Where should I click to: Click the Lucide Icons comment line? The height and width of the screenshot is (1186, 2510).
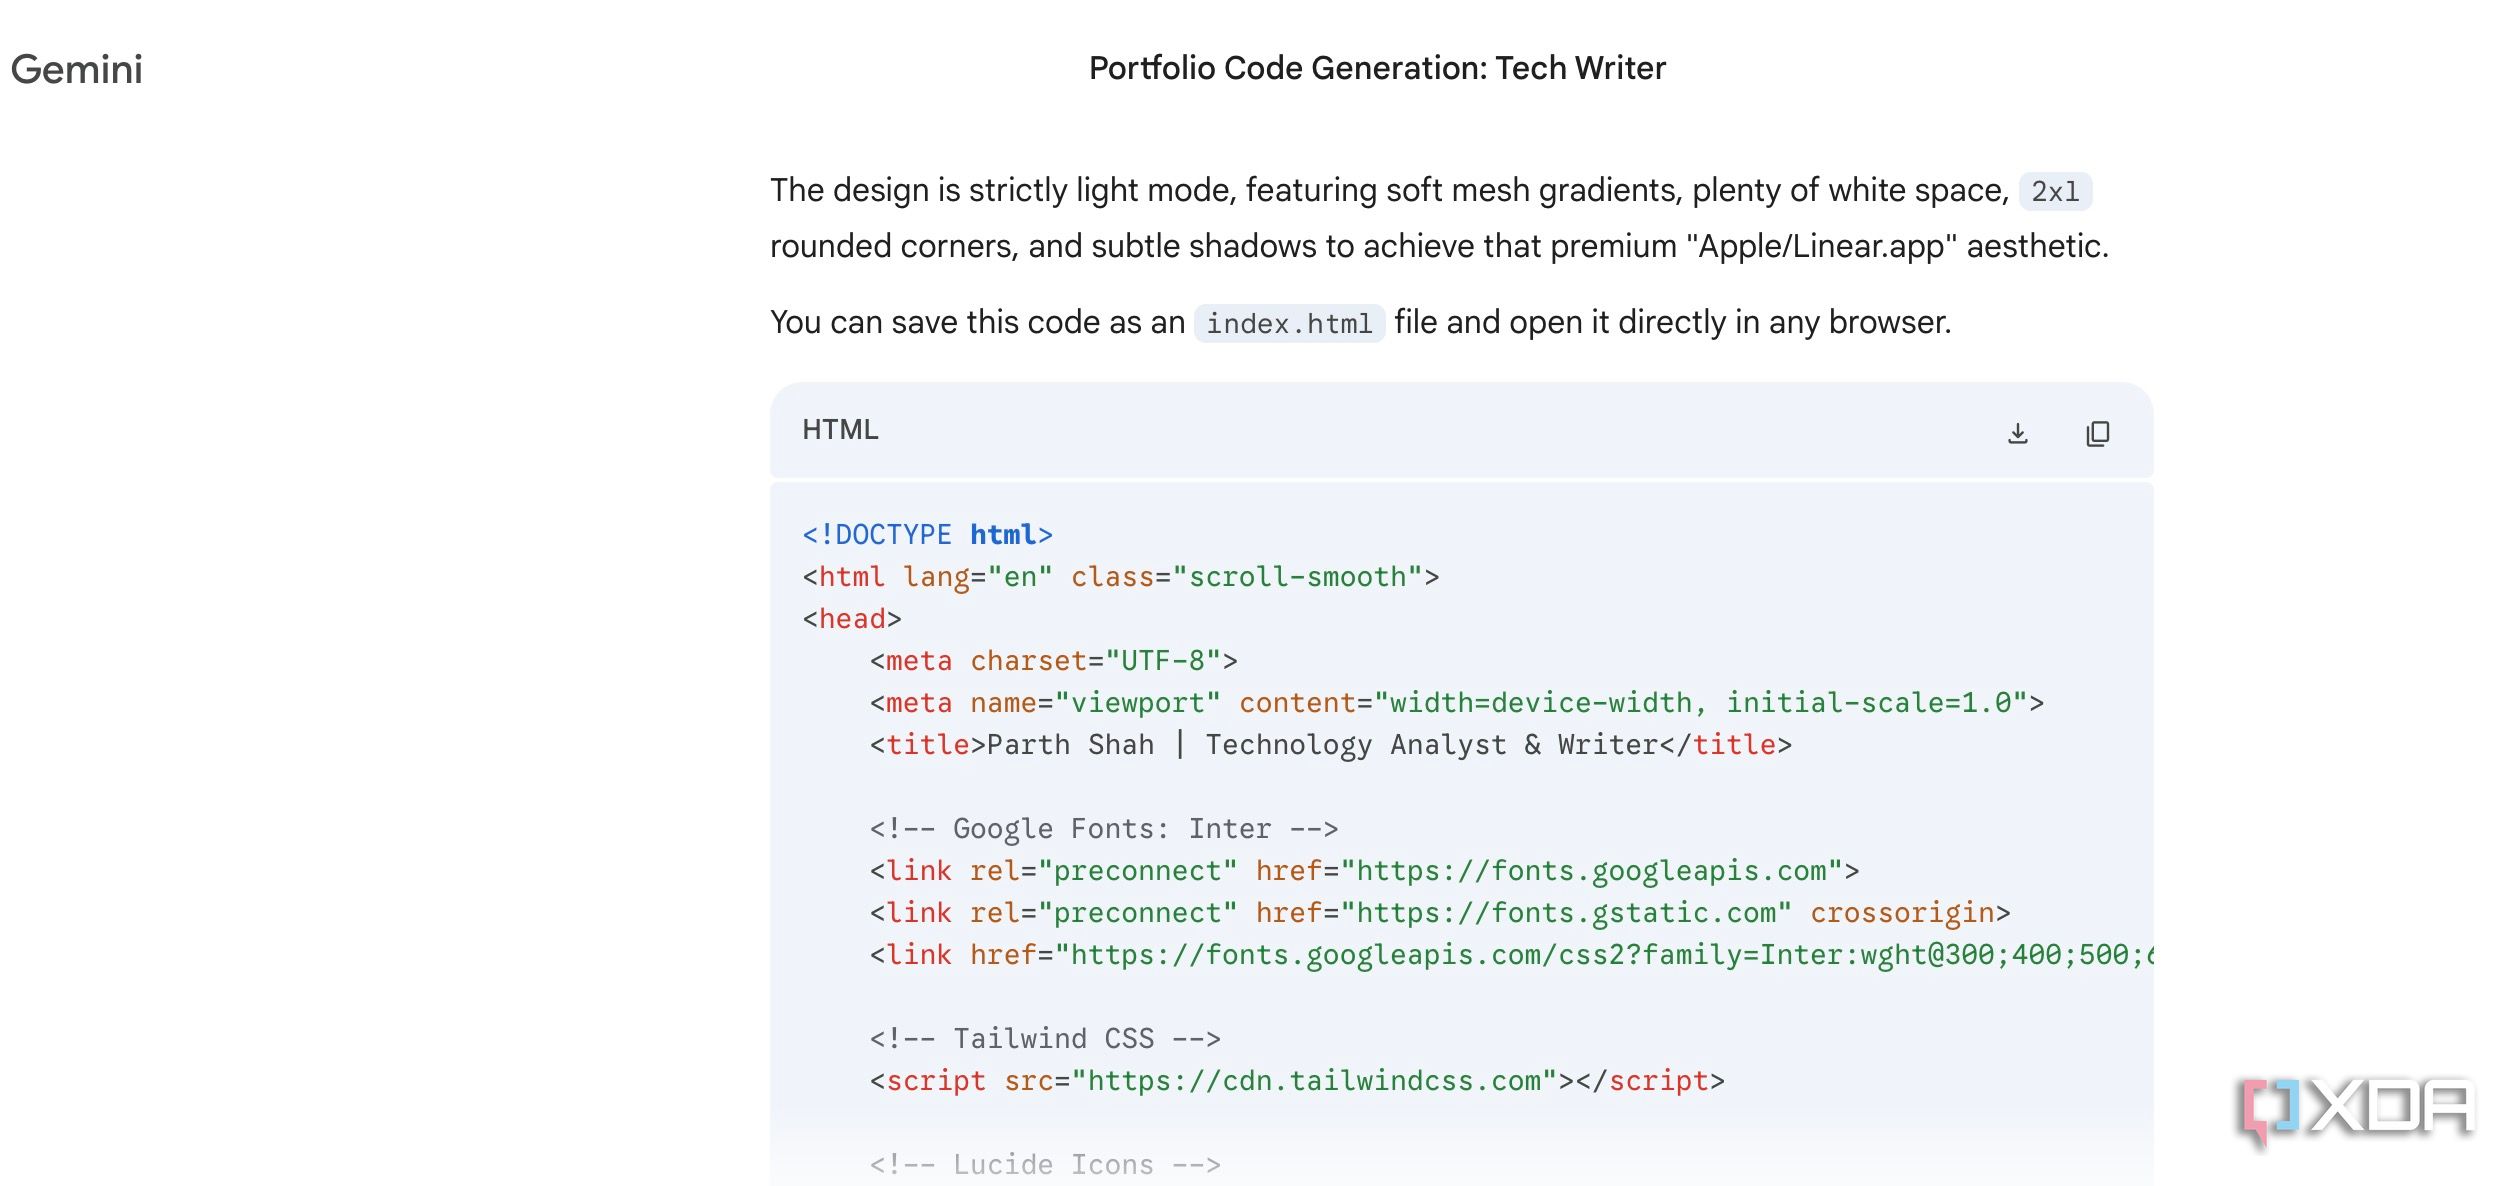click(1045, 1165)
